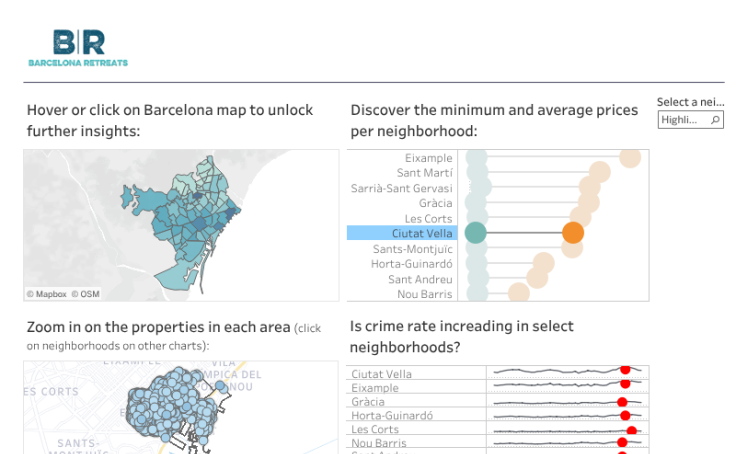
Task: Click the Barcelona Retreats logo
Action: click(x=78, y=47)
